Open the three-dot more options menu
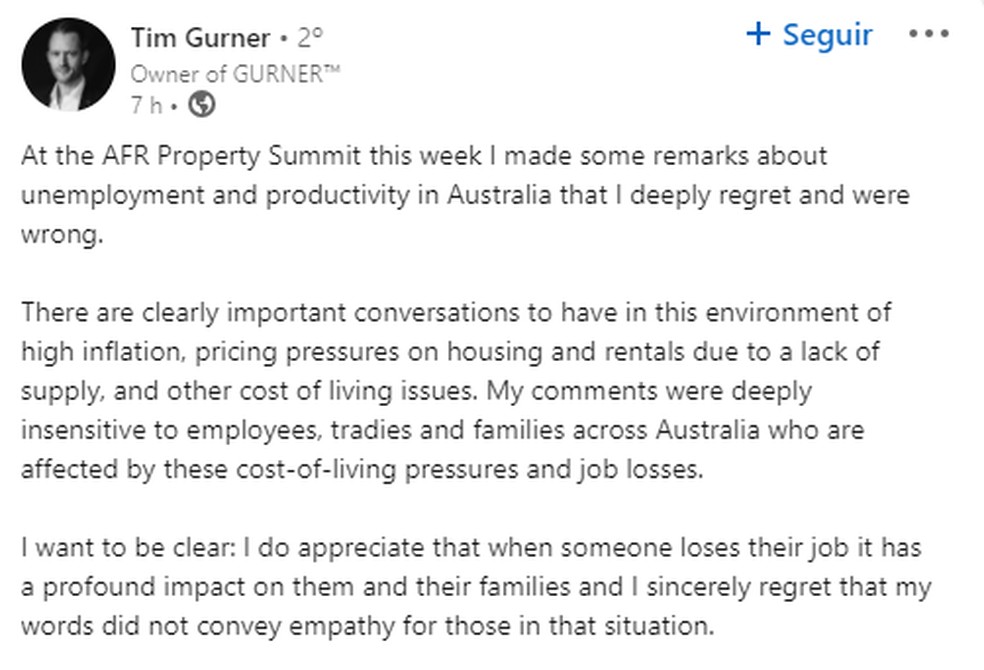 [x=928, y=35]
